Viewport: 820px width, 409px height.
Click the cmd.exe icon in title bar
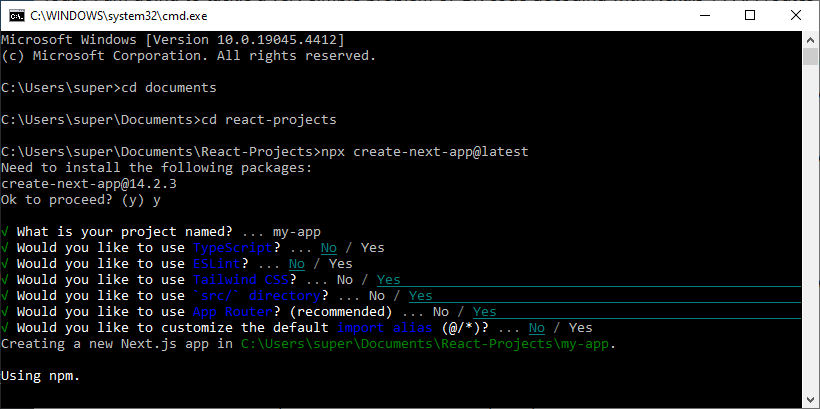pyautogui.click(x=17, y=16)
